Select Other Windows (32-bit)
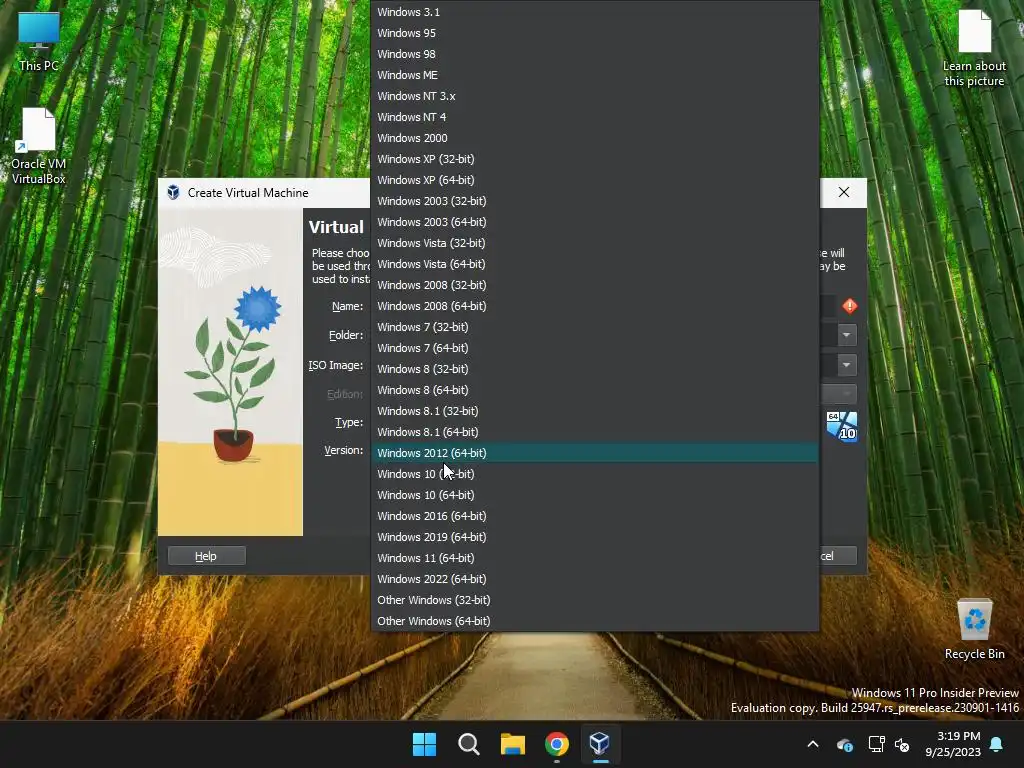 point(594,600)
